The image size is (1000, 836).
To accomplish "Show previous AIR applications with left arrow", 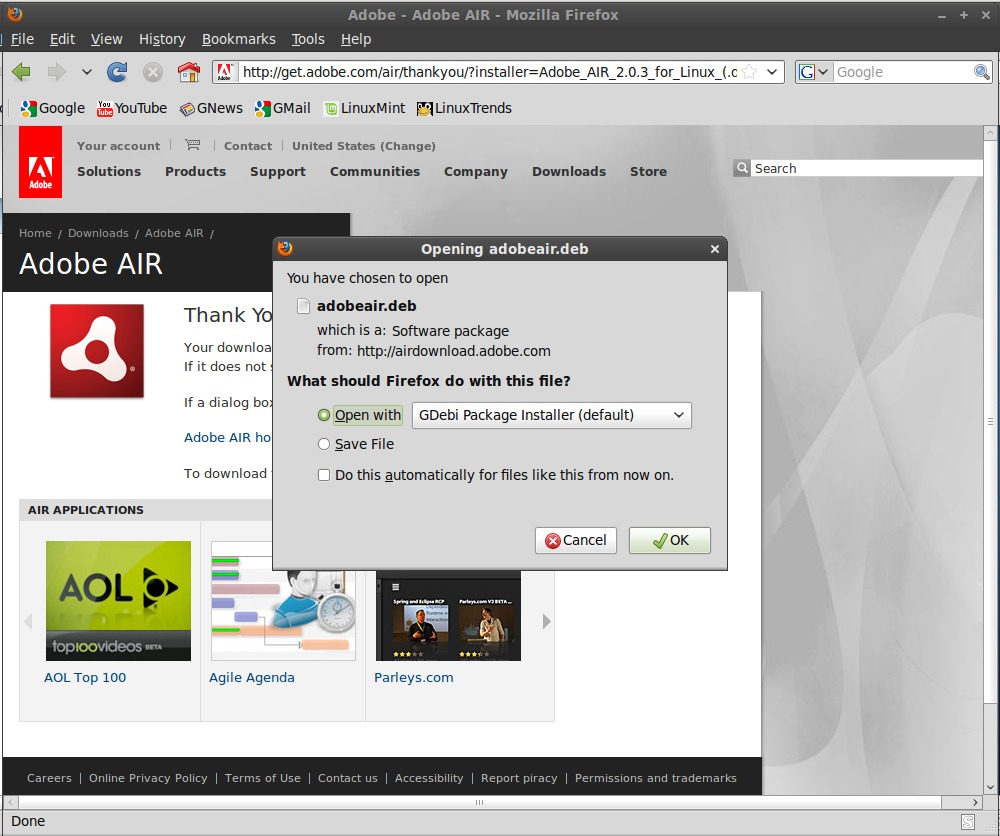I will point(28,621).
